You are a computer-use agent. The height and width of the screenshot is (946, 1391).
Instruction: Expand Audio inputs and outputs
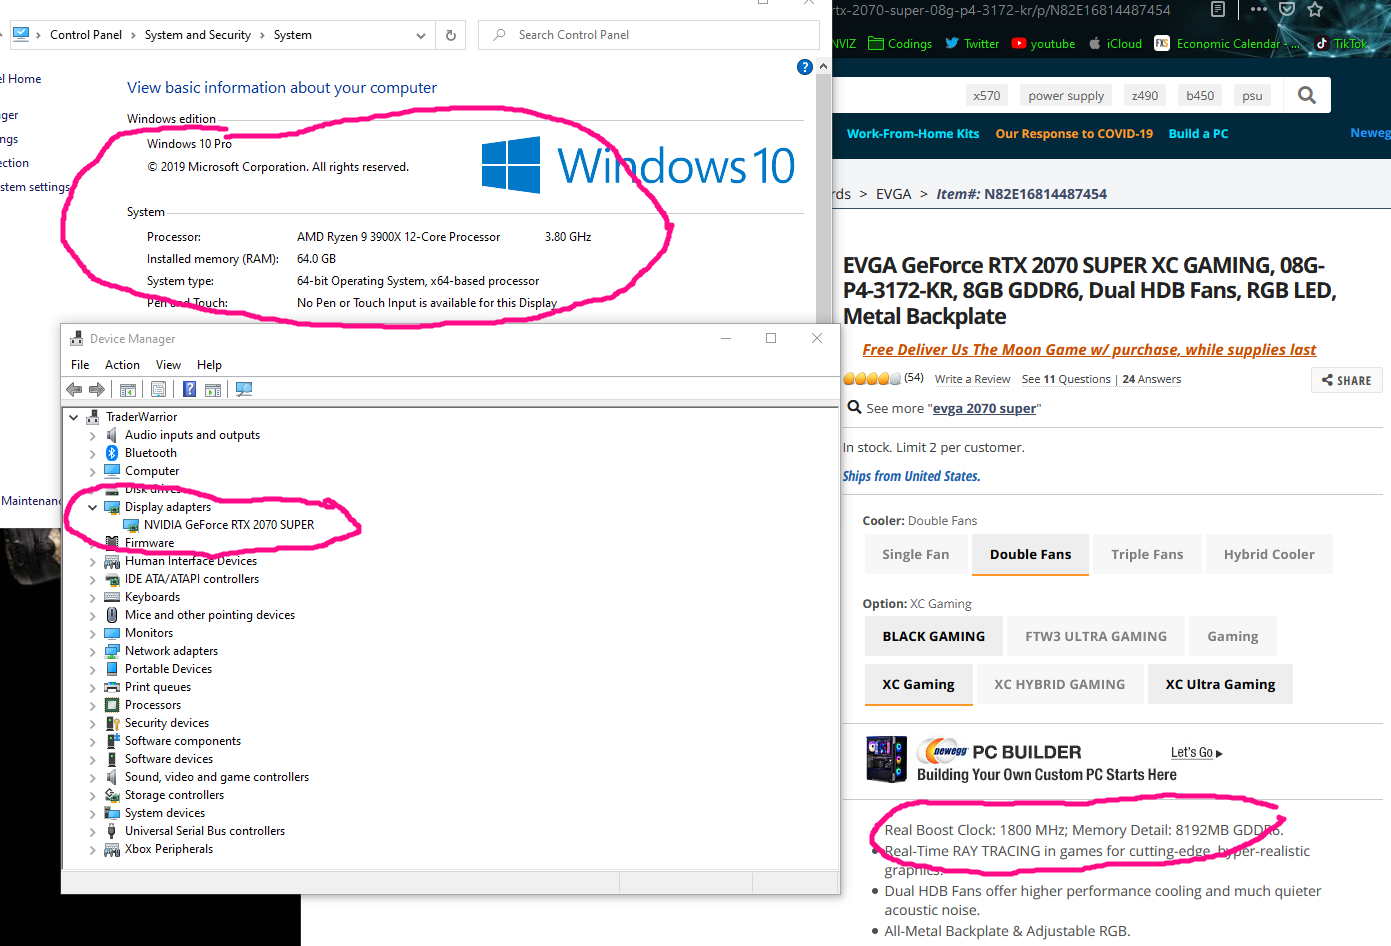point(93,435)
